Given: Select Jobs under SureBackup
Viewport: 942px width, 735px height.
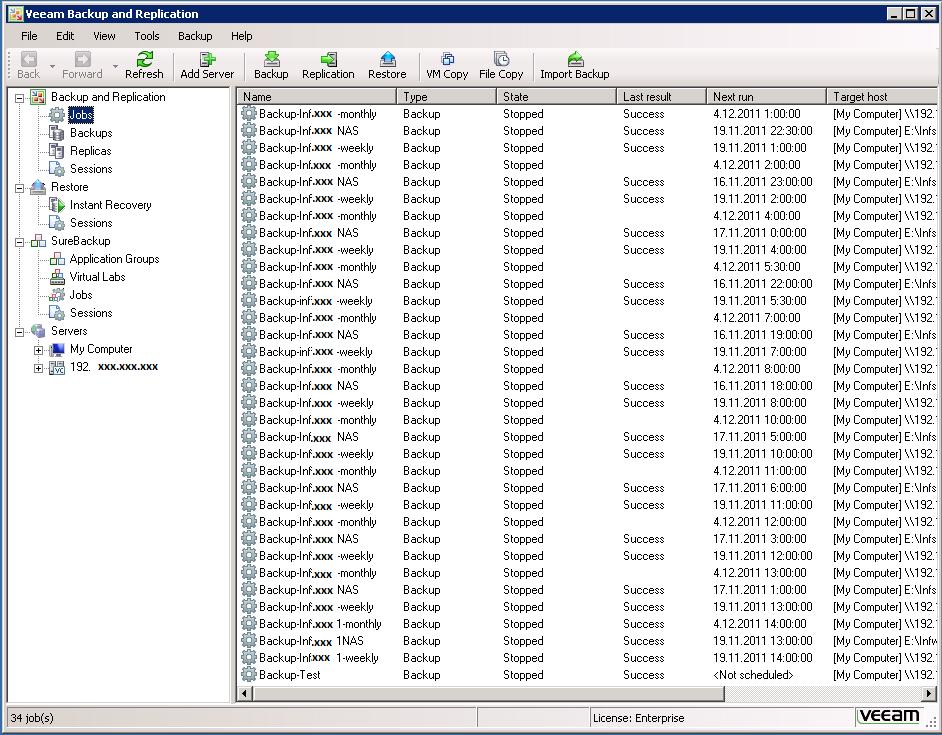Looking at the screenshot, I should coord(81,295).
